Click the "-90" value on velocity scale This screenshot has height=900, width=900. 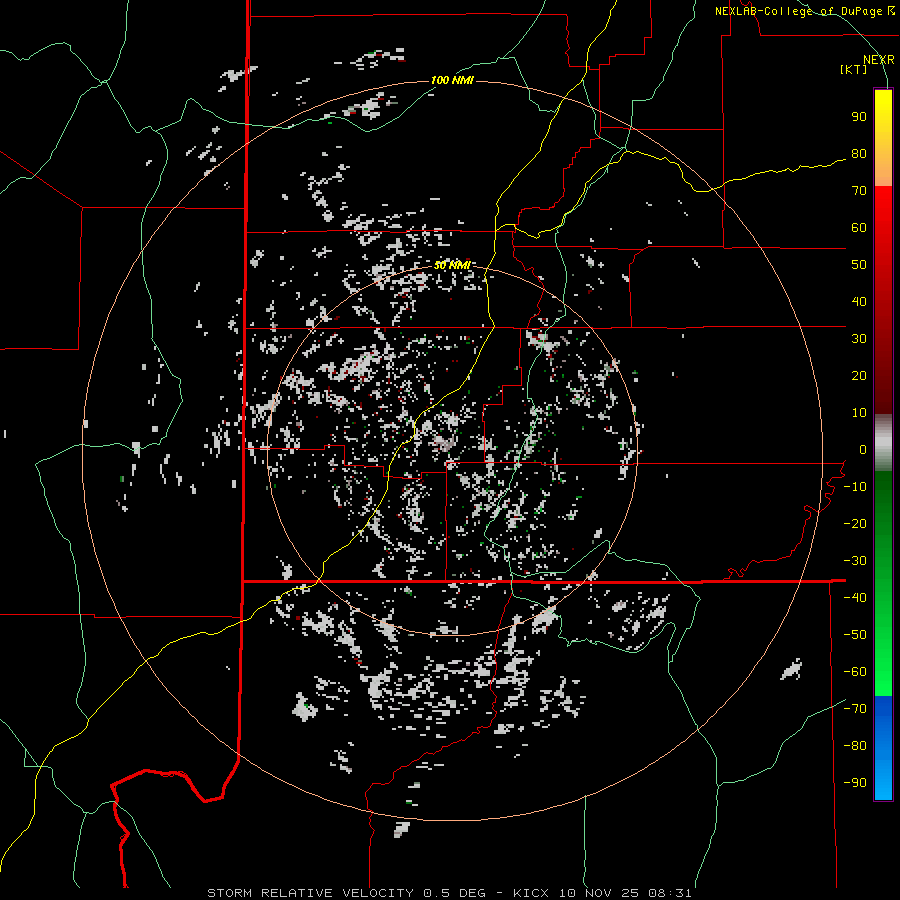click(855, 783)
